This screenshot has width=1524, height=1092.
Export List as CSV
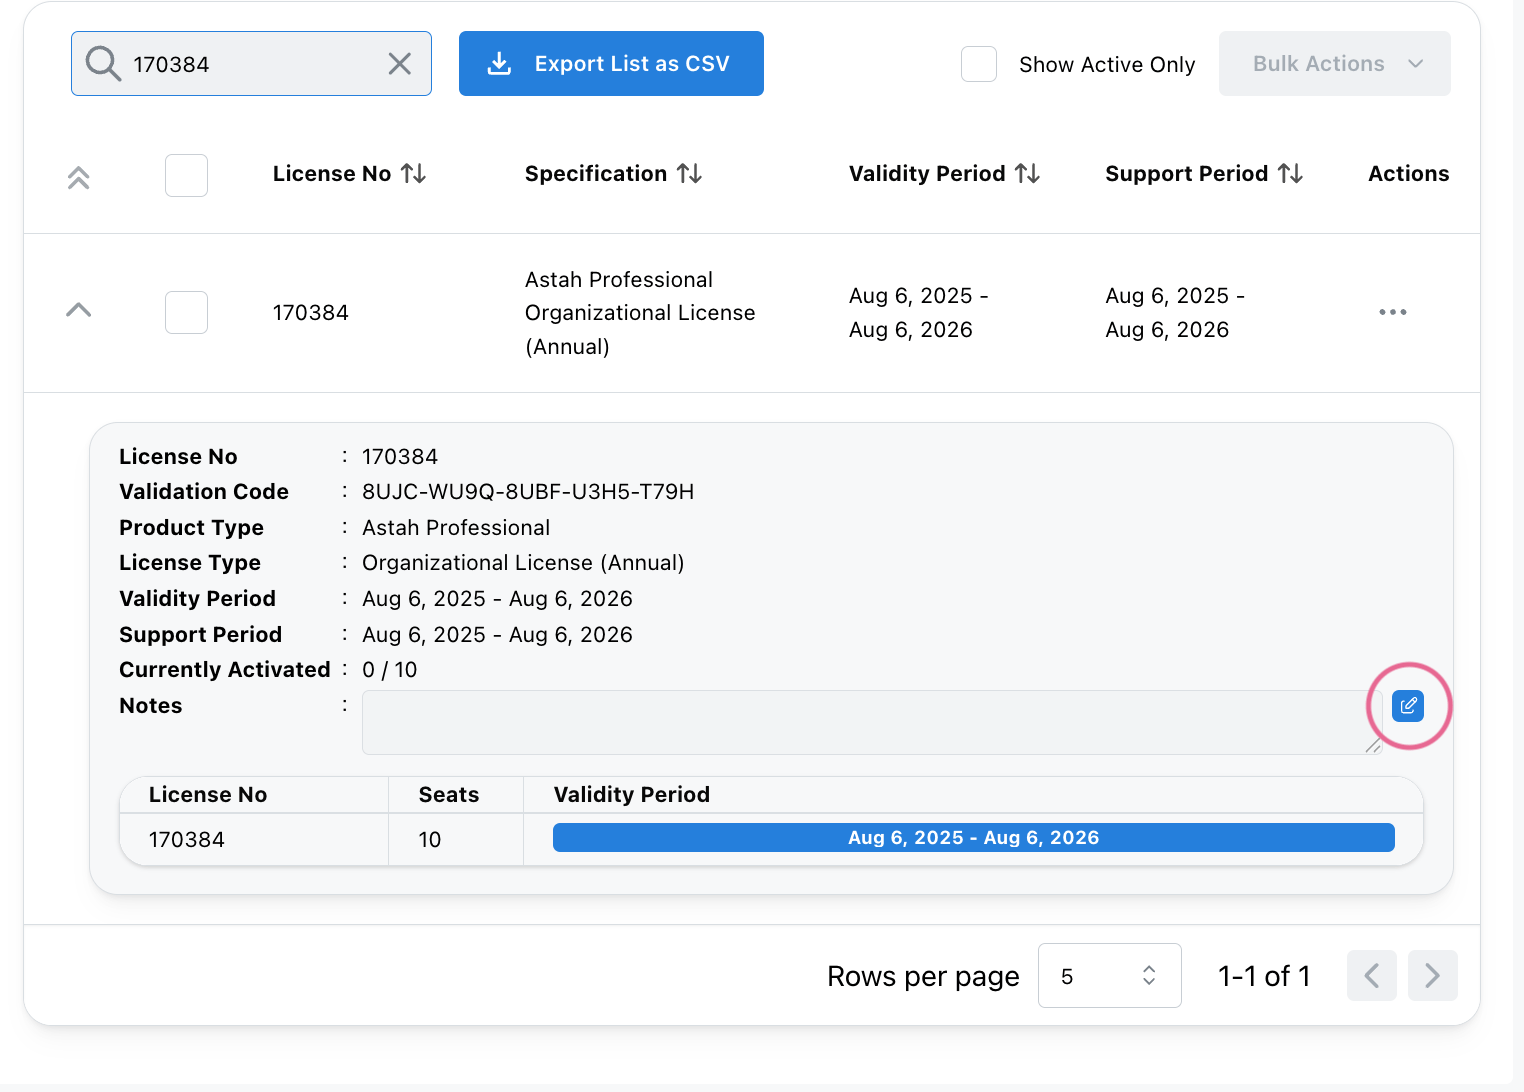pos(611,64)
